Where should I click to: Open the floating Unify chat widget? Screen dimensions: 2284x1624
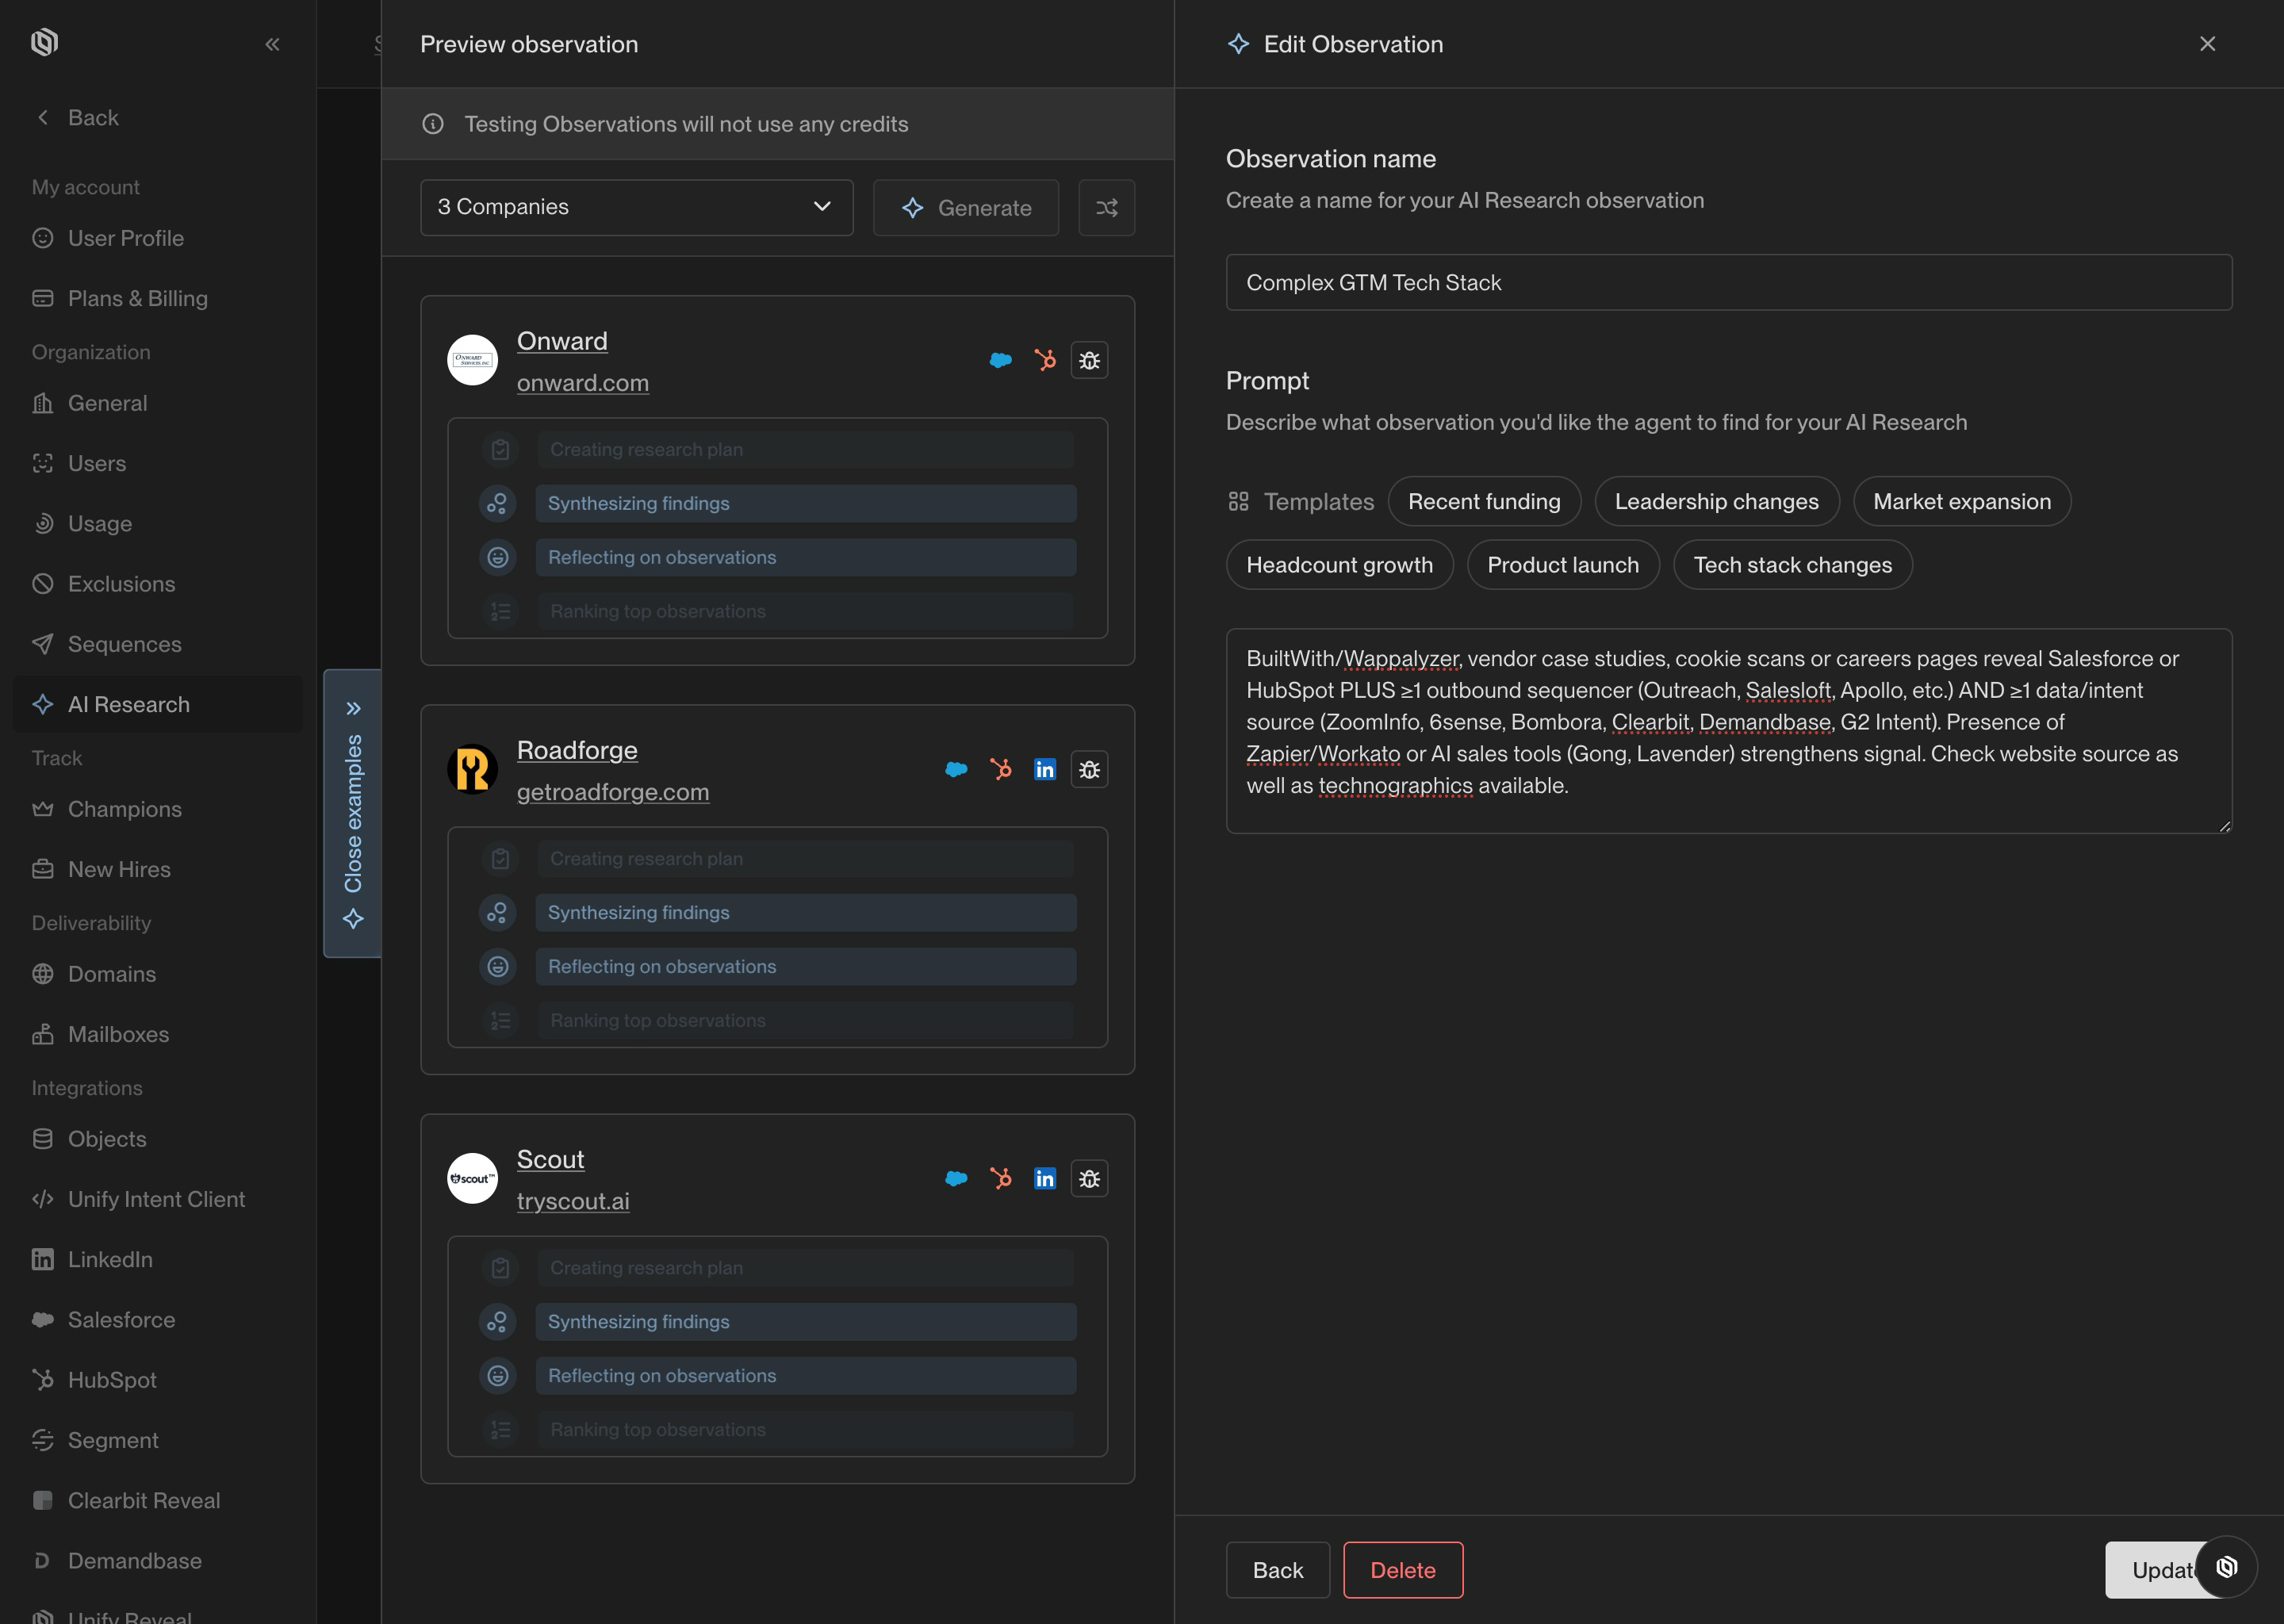click(x=2226, y=1567)
